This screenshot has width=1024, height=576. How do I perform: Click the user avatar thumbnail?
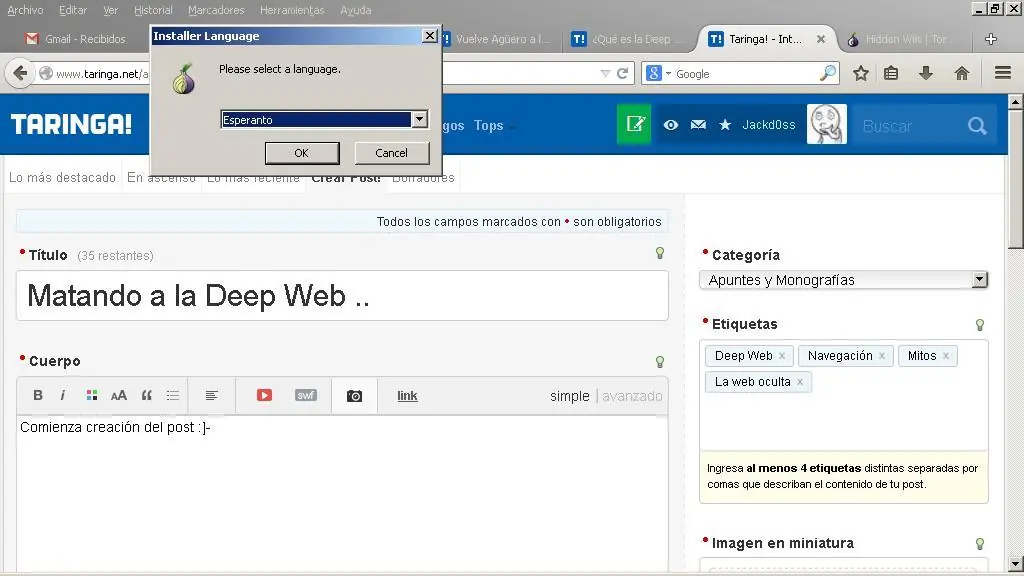(827, 124)
